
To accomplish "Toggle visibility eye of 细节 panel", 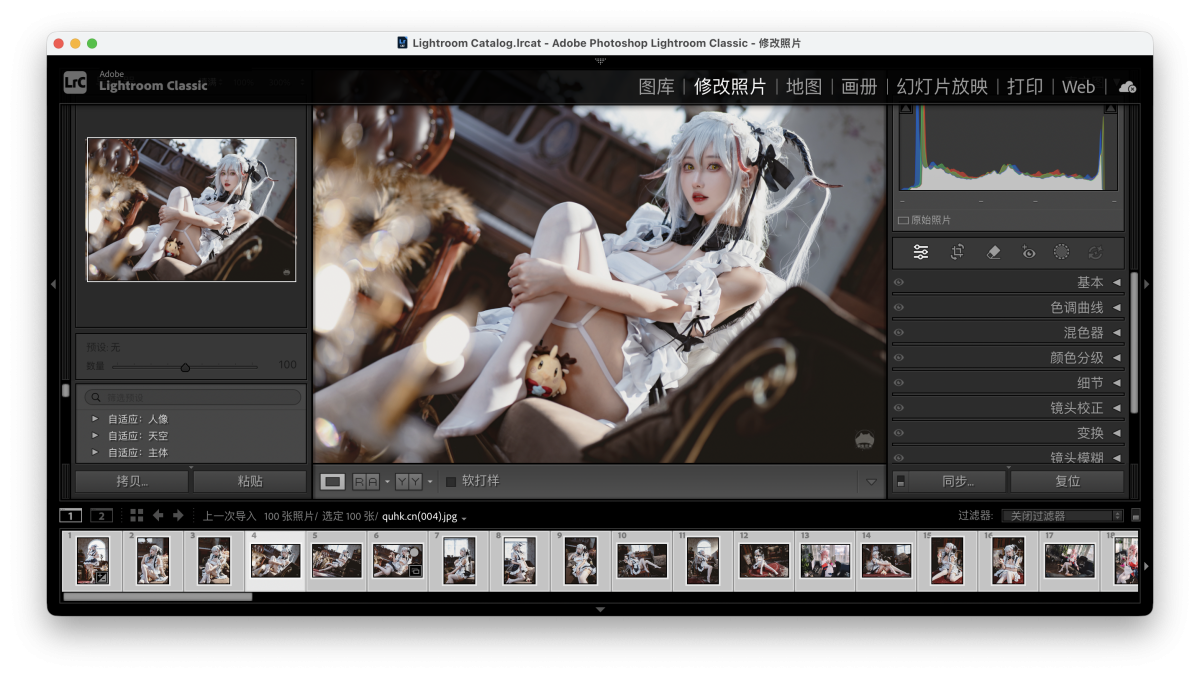I will tap(899, 383).
